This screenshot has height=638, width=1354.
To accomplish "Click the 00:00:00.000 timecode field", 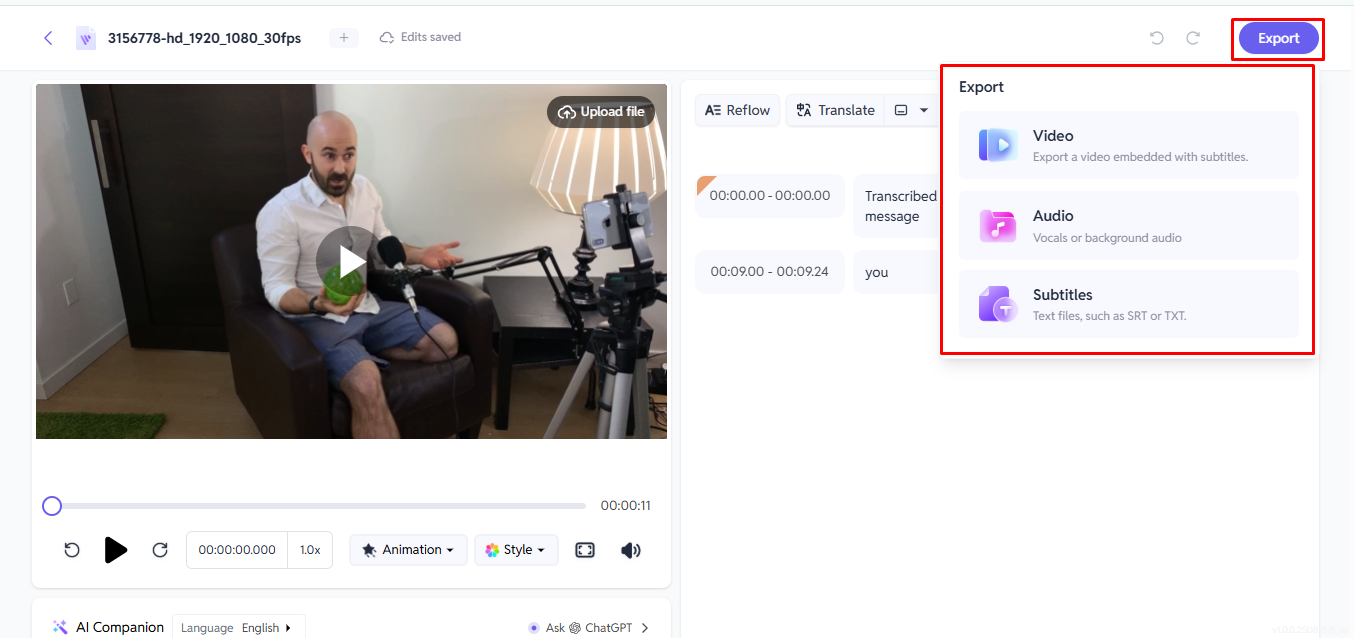I will (x=237, y=550).
